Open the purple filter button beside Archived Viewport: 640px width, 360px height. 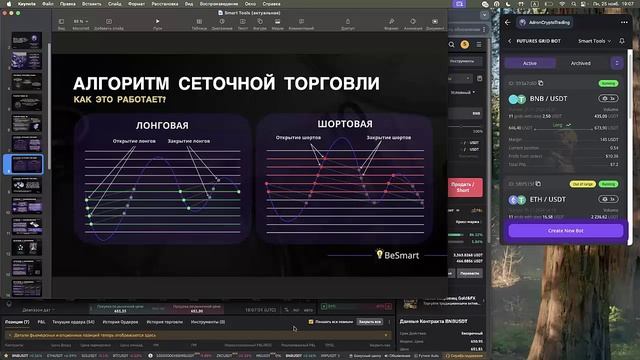[617, 63]
